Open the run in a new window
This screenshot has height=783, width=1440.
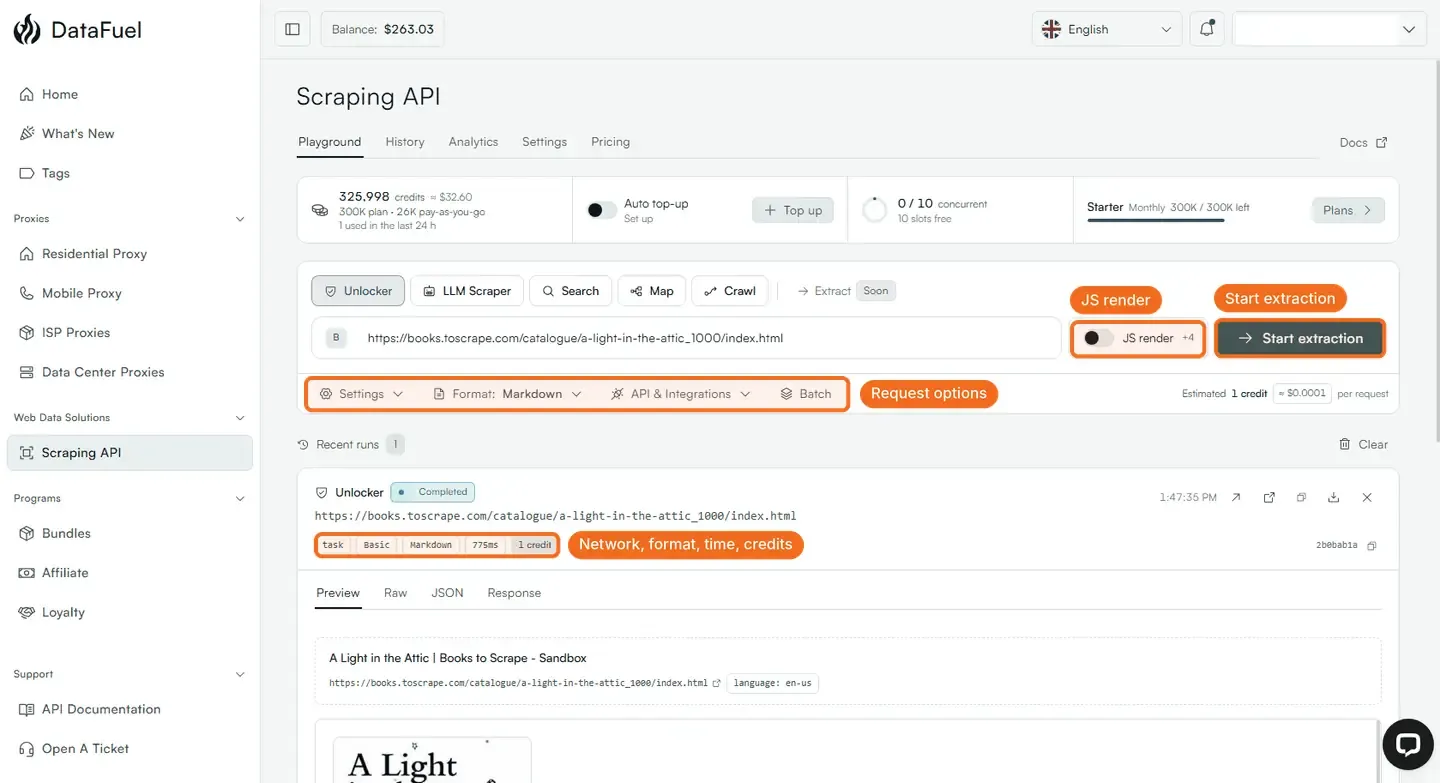(1269, 497)
